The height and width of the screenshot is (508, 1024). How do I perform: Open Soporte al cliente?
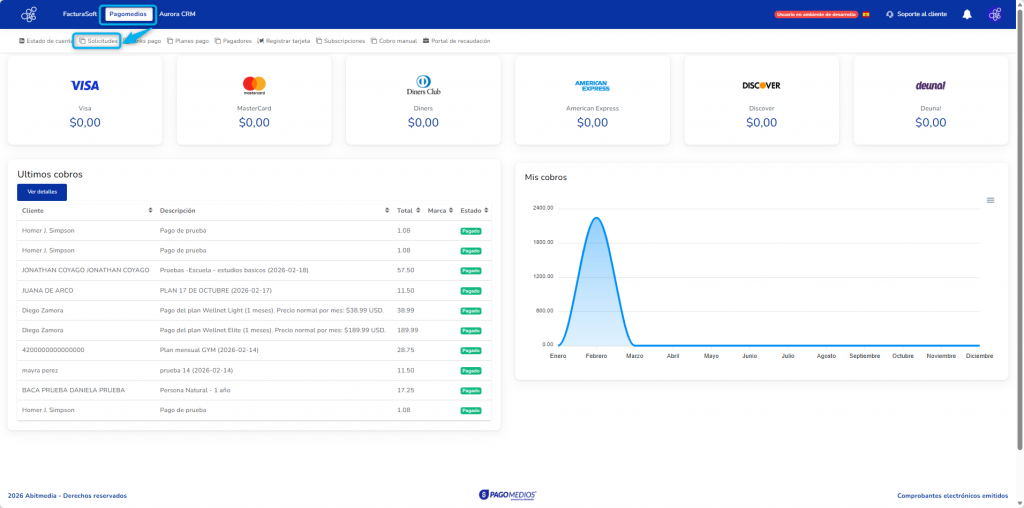point(916,14)
